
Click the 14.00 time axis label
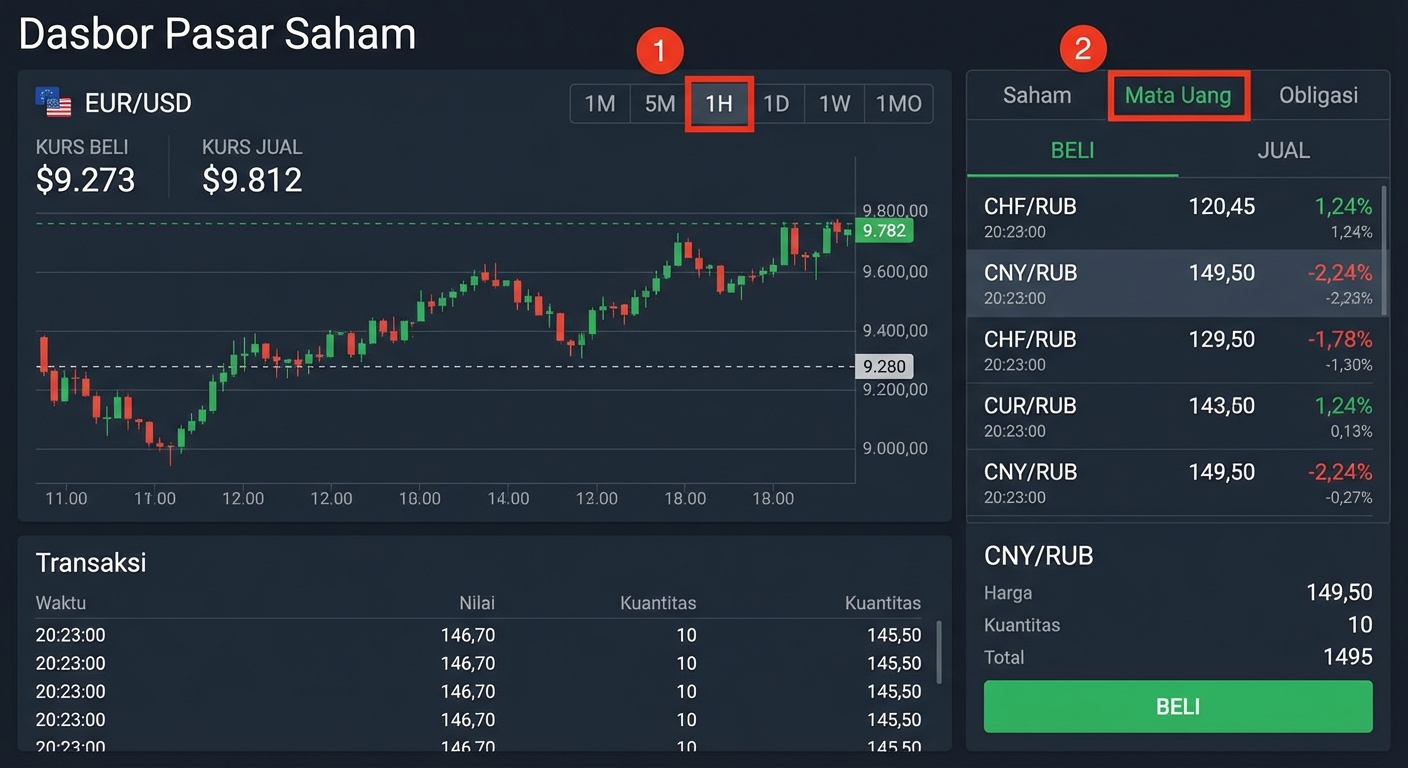[x=507, y=498]
